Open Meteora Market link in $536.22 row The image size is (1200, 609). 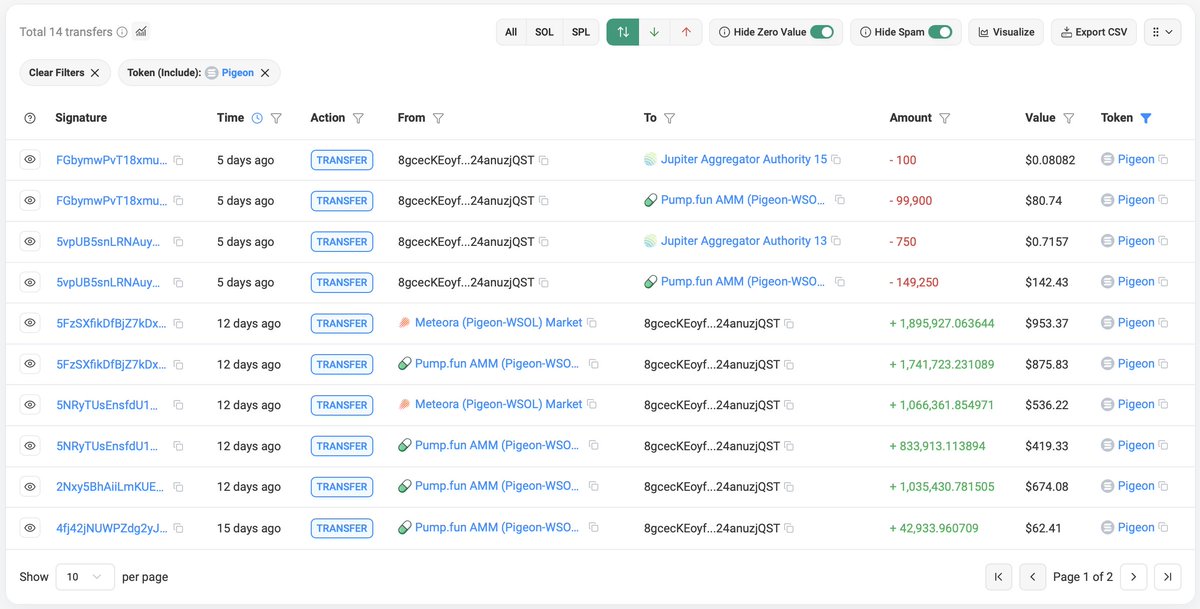pyautogui.click(x=498, y=404)
